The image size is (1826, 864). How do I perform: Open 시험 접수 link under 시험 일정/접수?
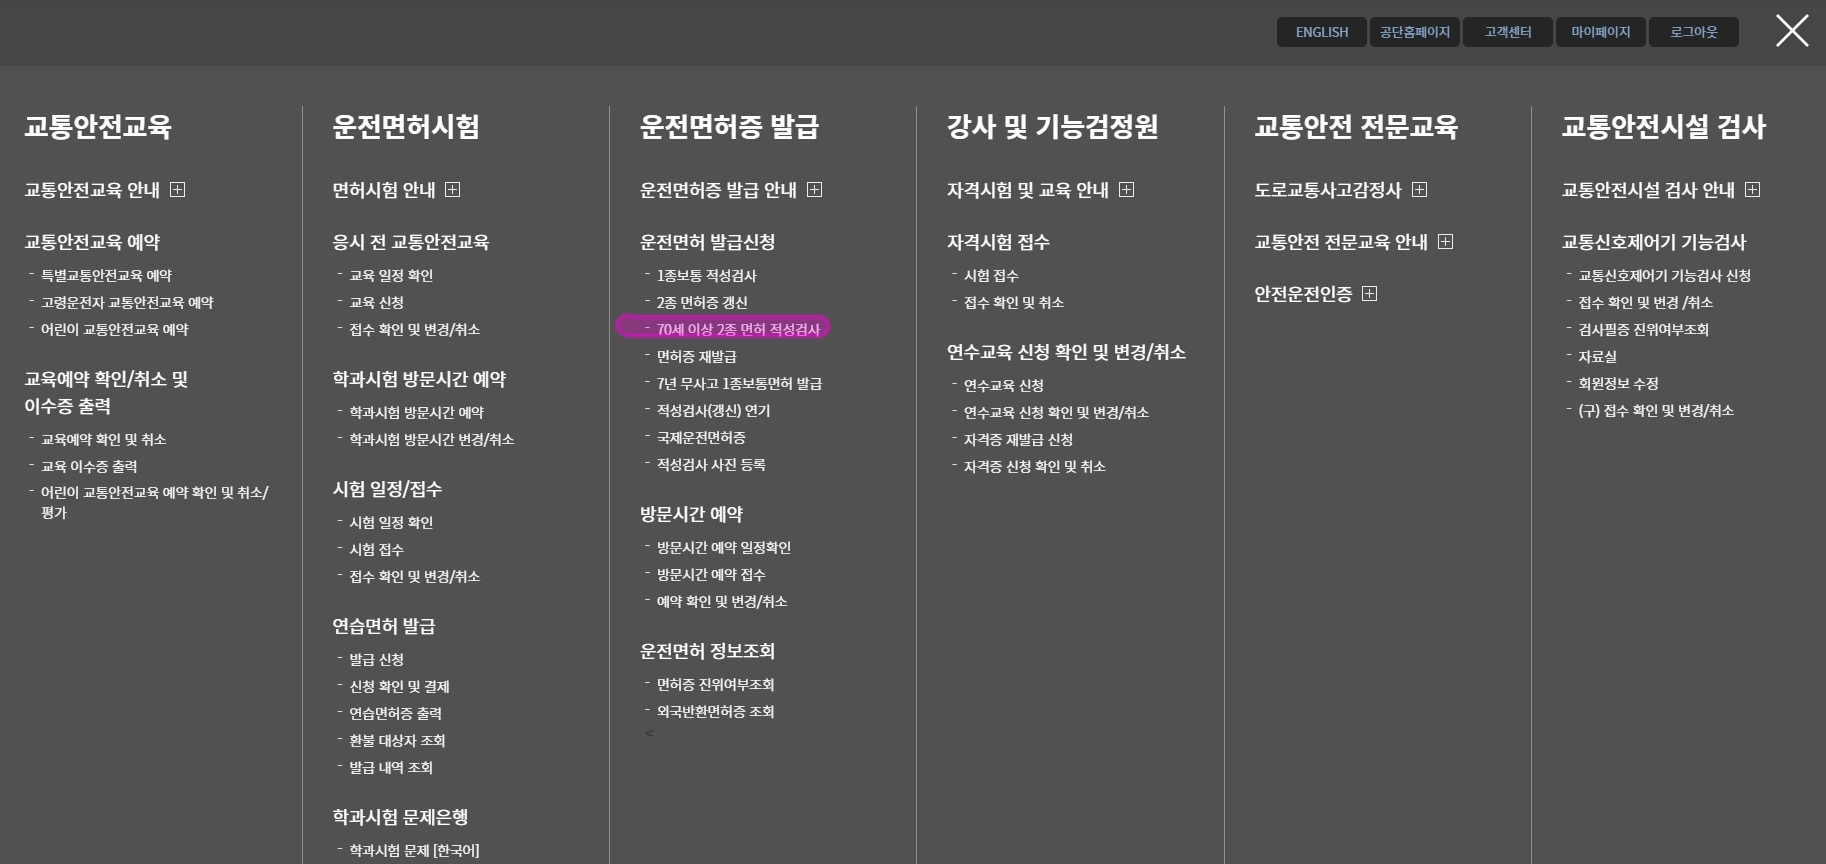point(376,549)
